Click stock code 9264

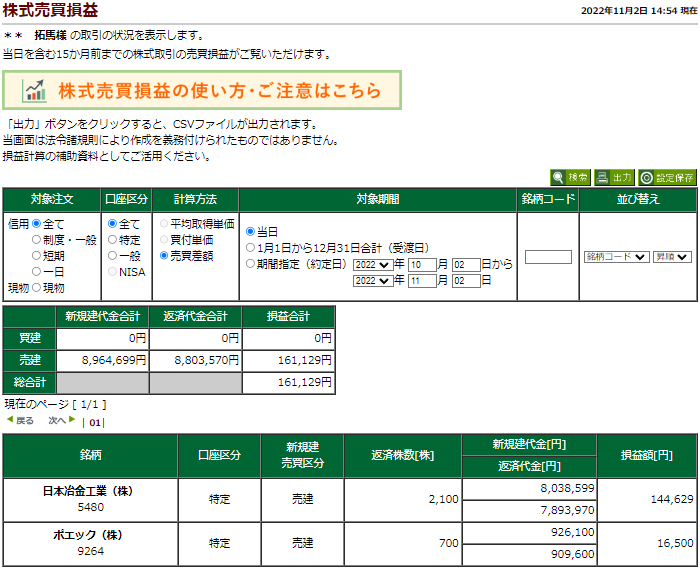tap(91, 551)
